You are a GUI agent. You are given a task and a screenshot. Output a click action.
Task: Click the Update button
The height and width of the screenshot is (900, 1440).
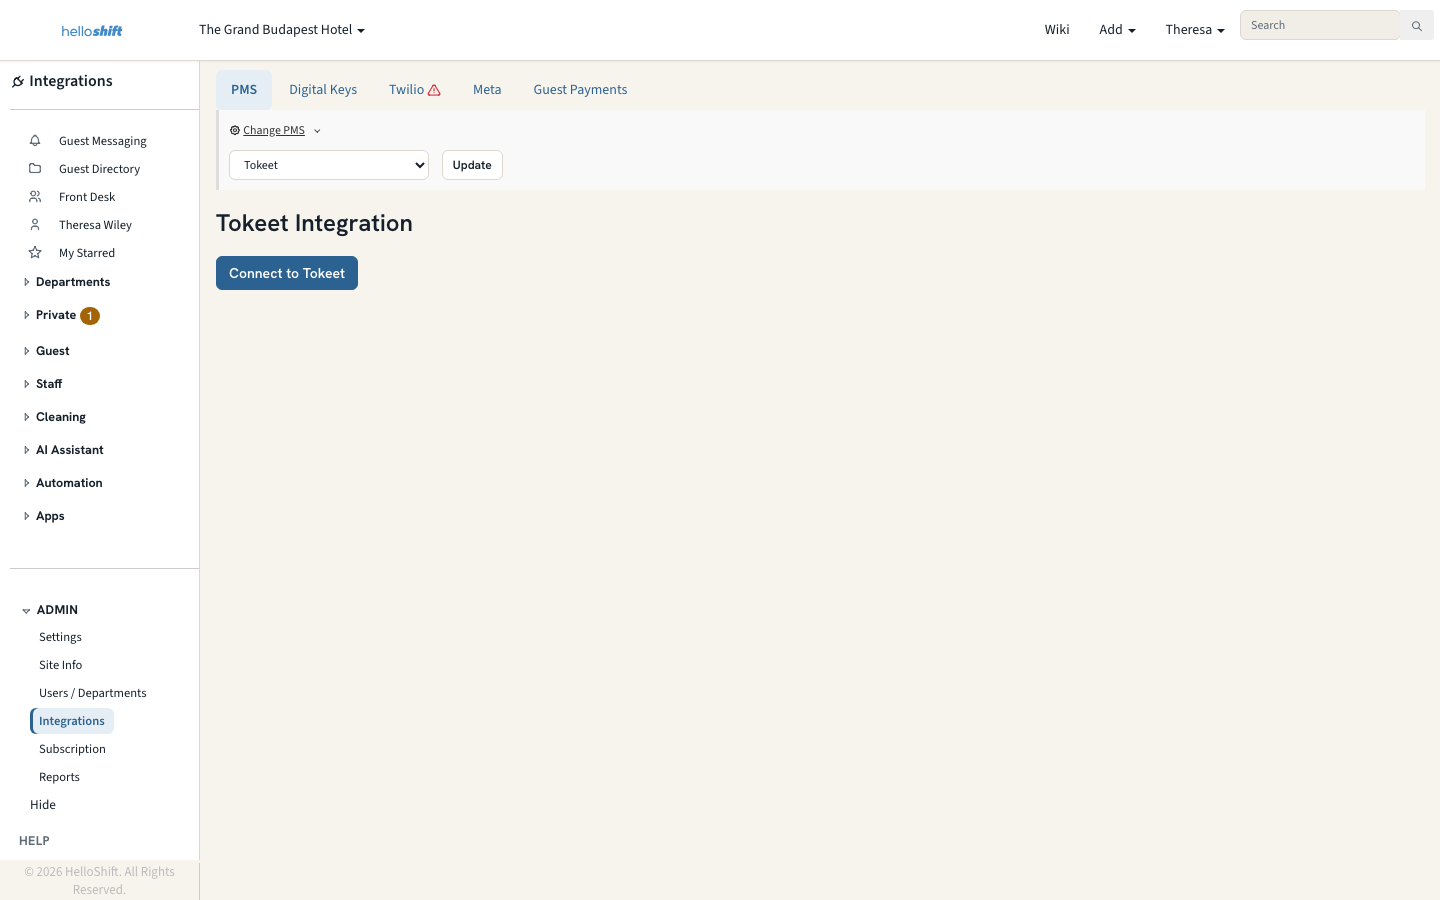472,165
